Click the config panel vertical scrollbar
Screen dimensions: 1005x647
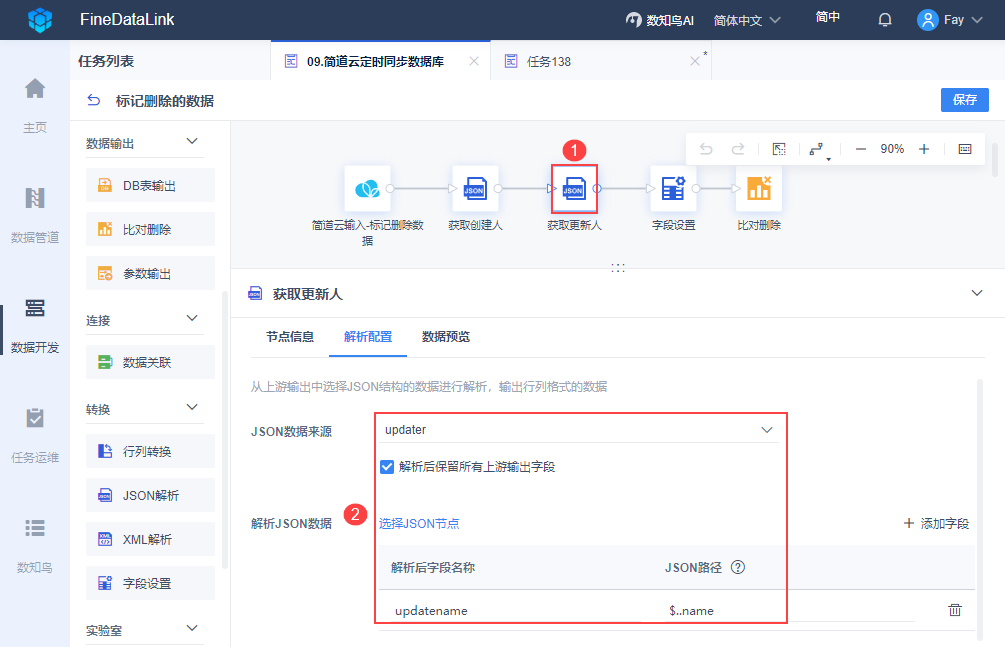tap(979, 508)
